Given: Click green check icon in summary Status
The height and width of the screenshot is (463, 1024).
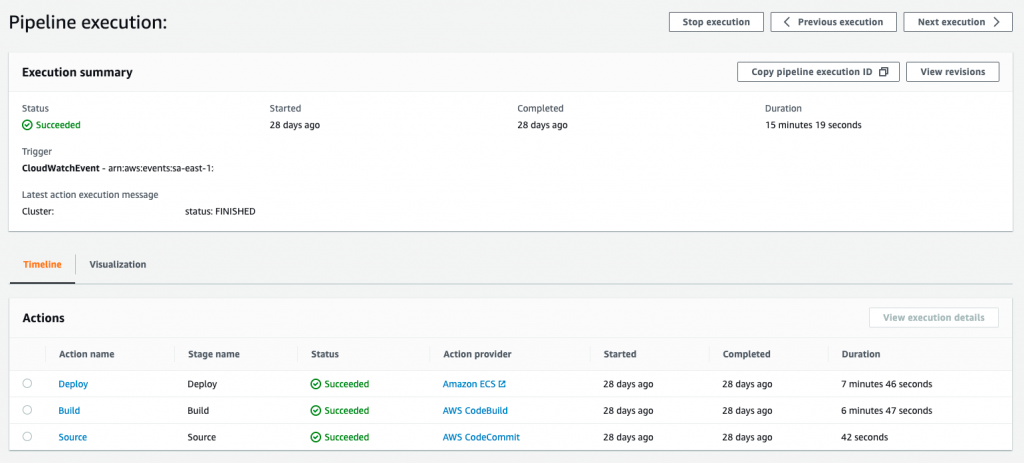Looking at the screenshot, I should tap(27, 125).
